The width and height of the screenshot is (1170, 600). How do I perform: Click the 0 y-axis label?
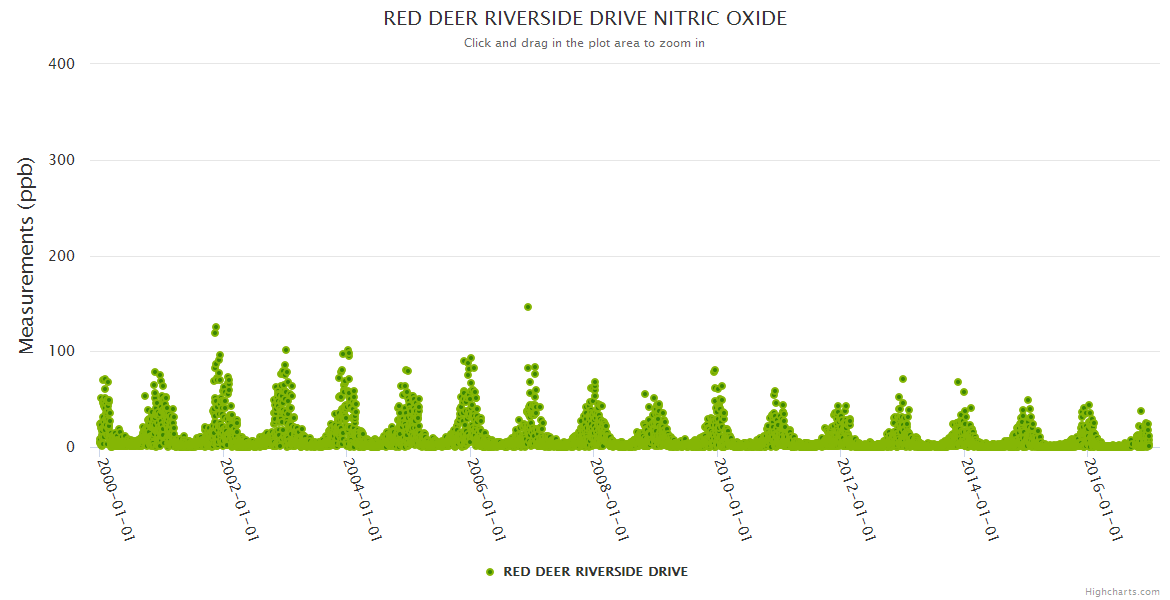click(70, 447)
